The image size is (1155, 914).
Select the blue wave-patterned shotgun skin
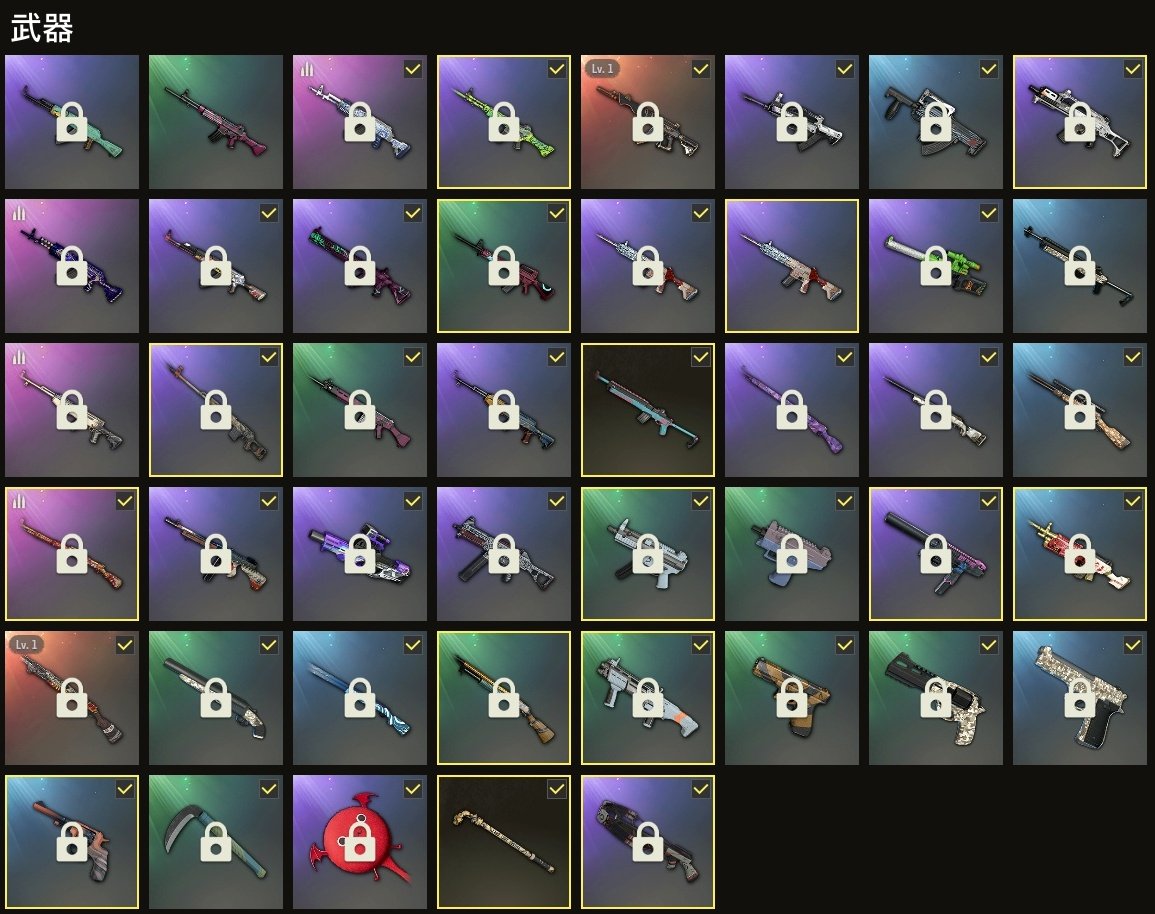pos(359,697)
